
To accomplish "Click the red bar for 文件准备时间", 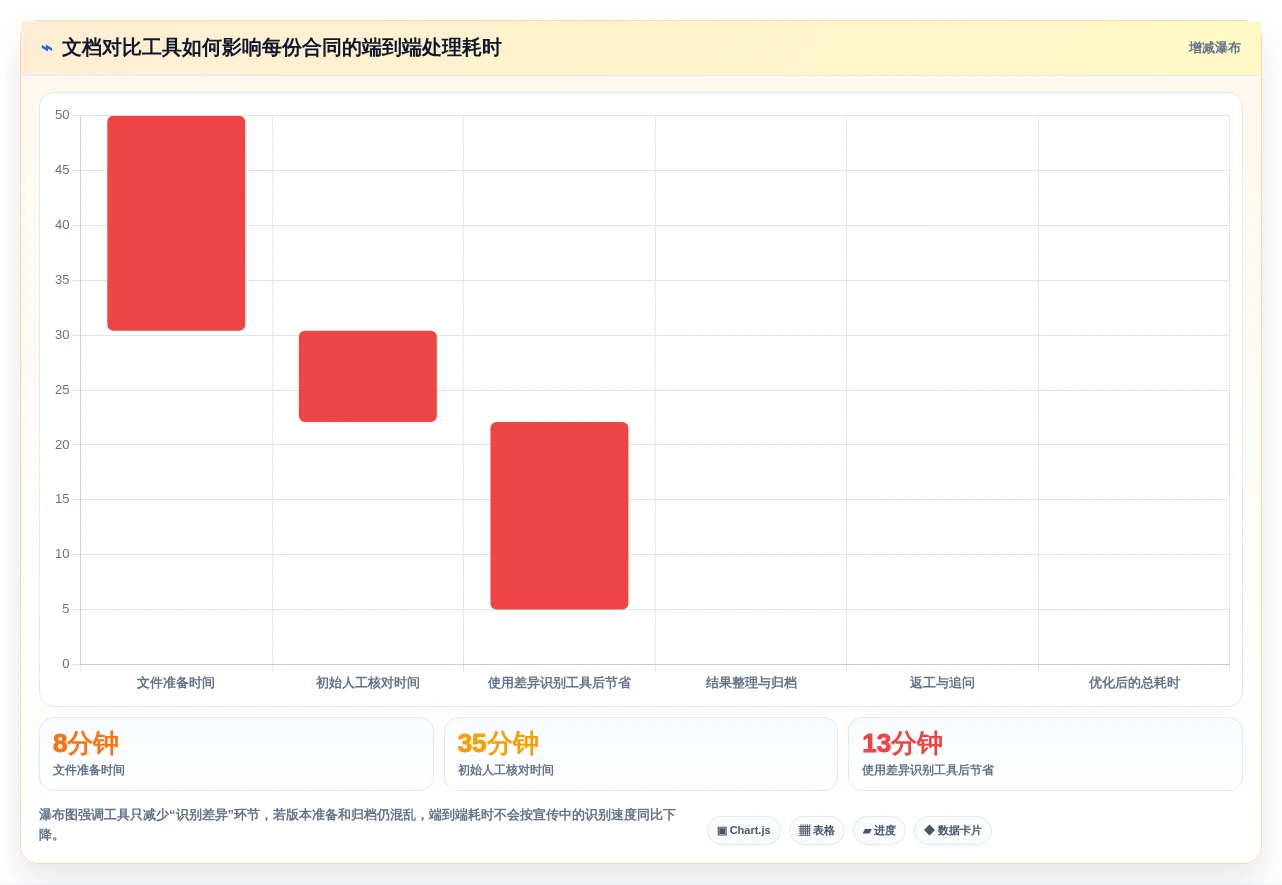I will (176, 223).
